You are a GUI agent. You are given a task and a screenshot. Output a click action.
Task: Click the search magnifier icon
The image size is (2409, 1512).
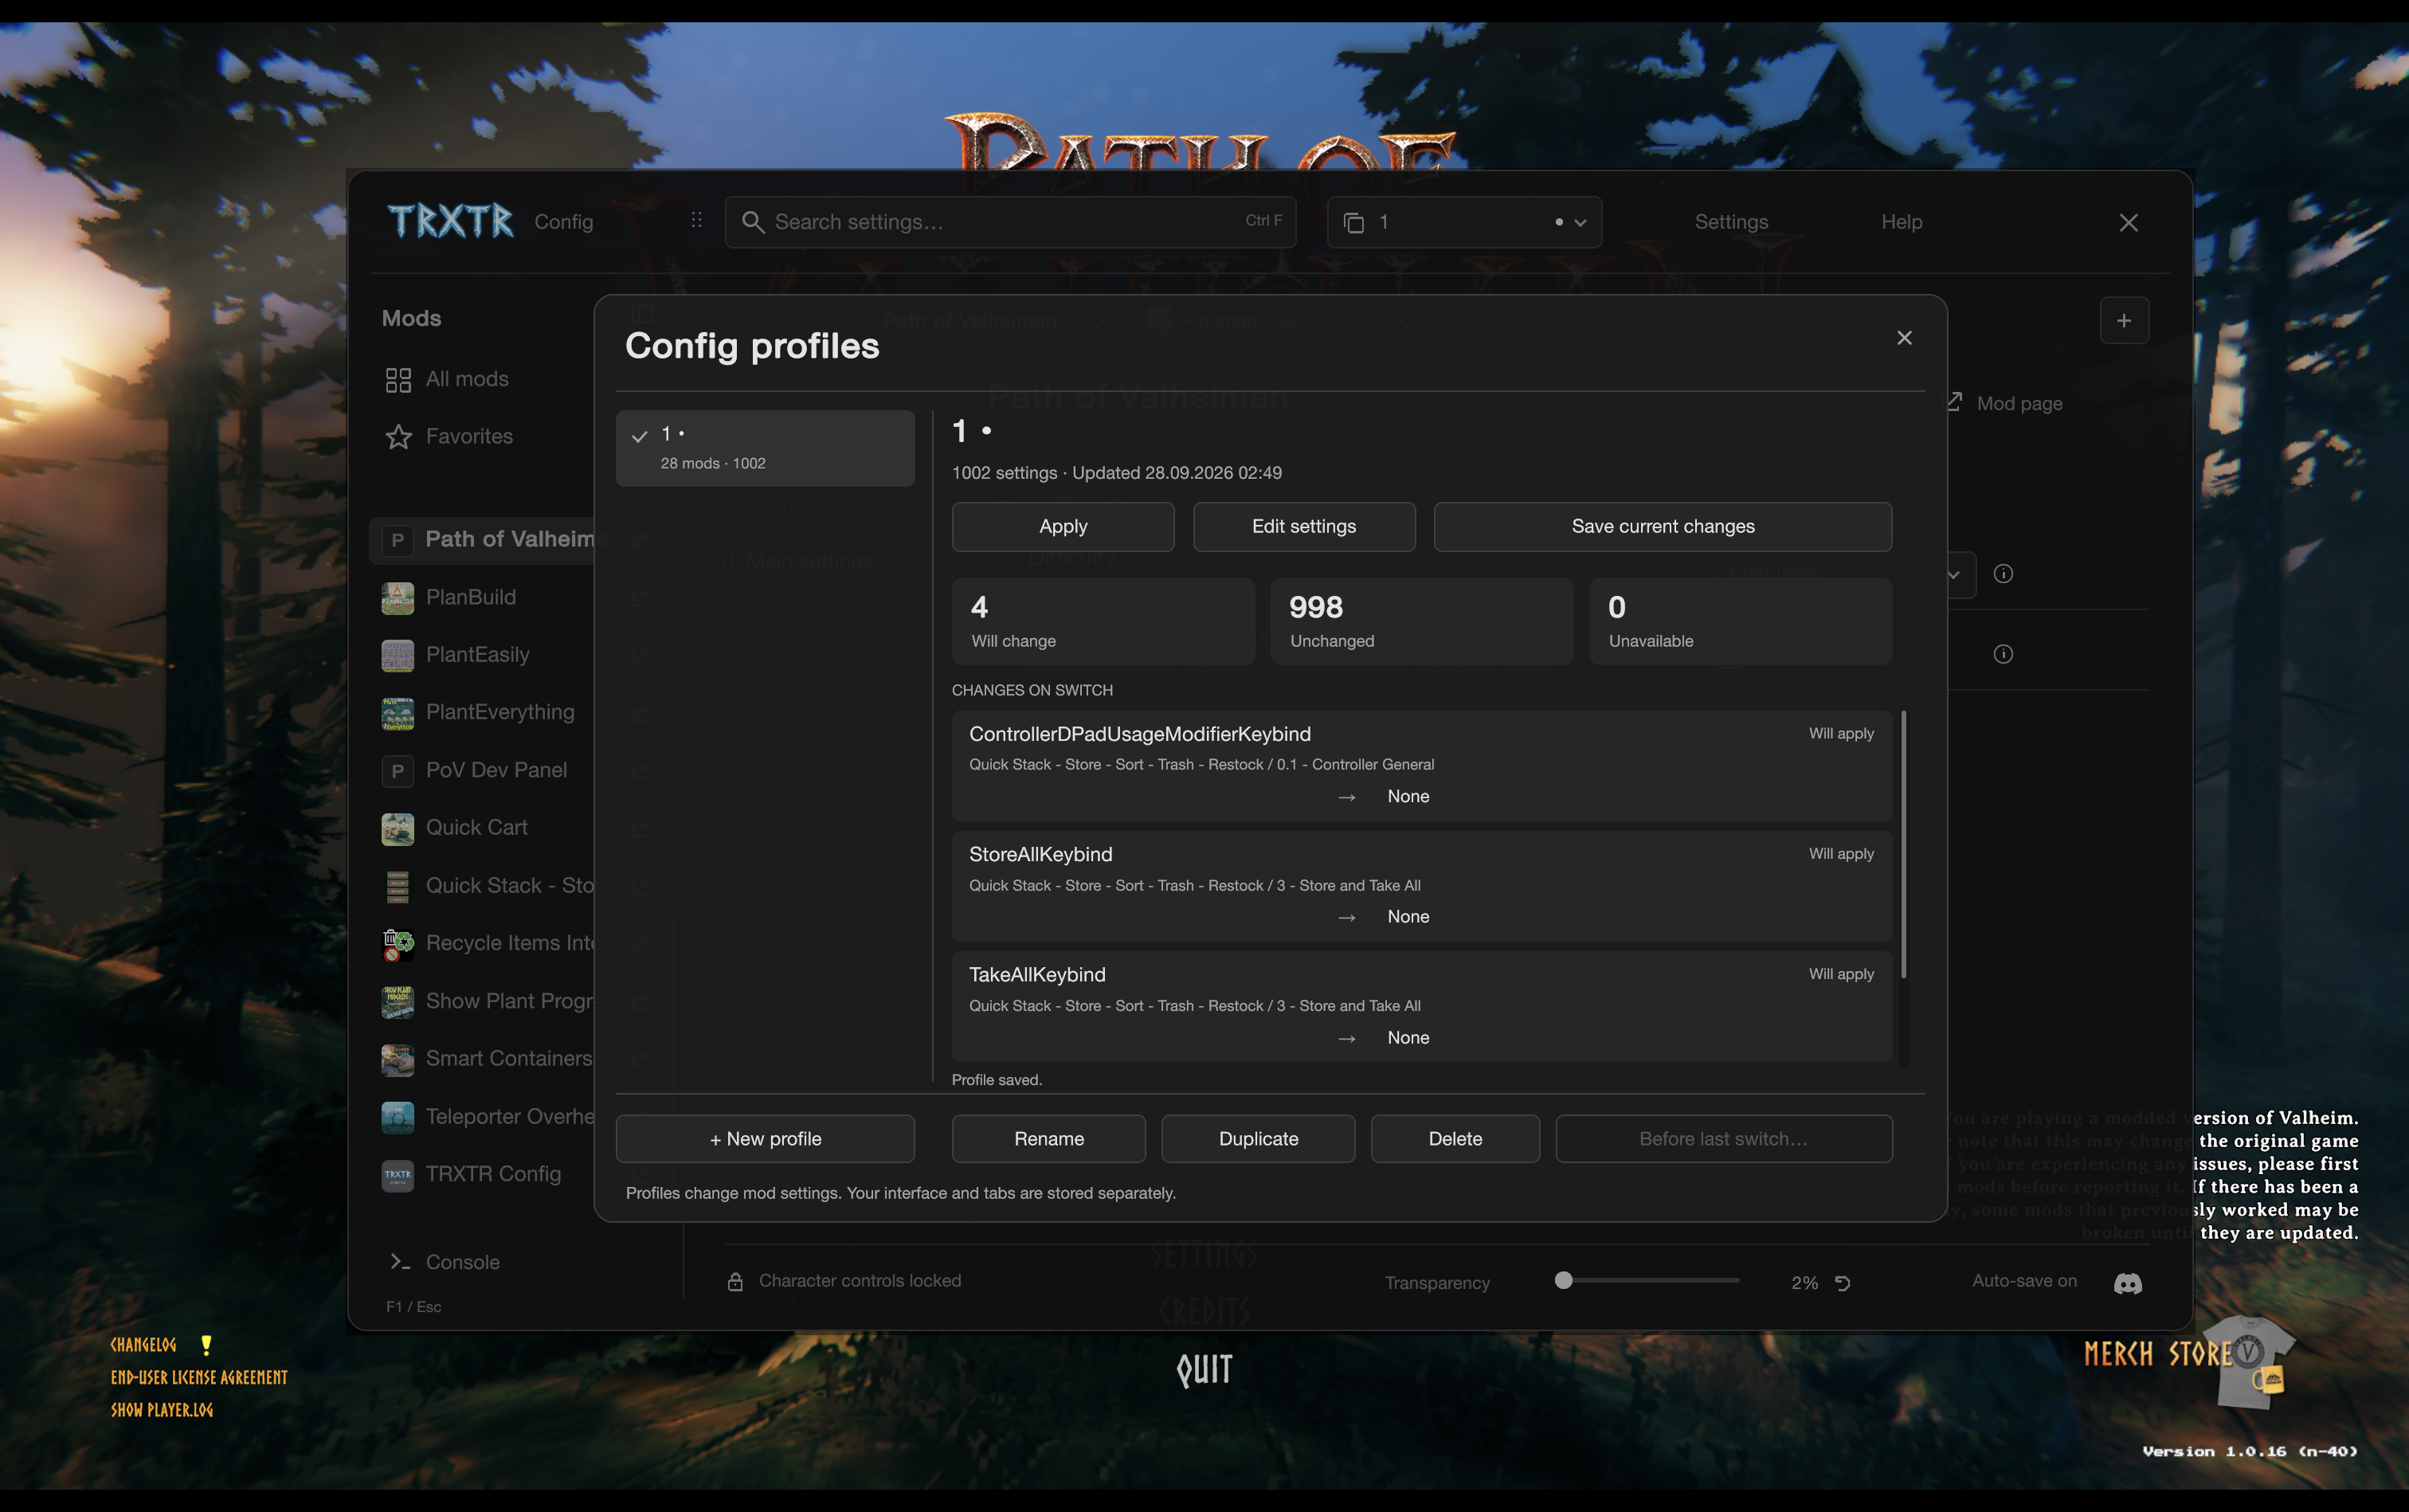click(x=753, y=222)
